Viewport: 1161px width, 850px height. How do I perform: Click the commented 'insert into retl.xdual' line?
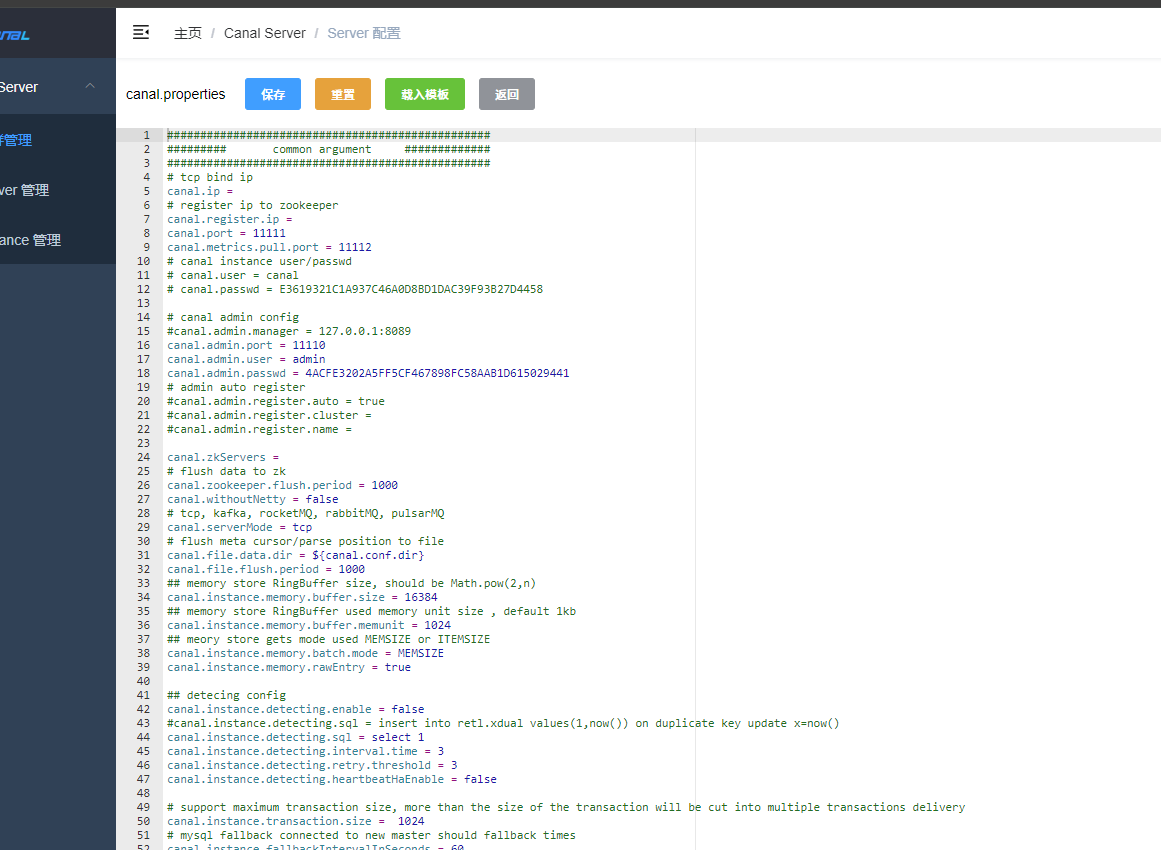[503, 723]
